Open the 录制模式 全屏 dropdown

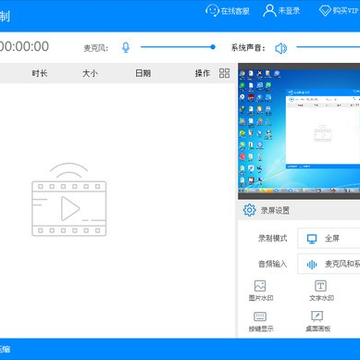click(329, 238)
